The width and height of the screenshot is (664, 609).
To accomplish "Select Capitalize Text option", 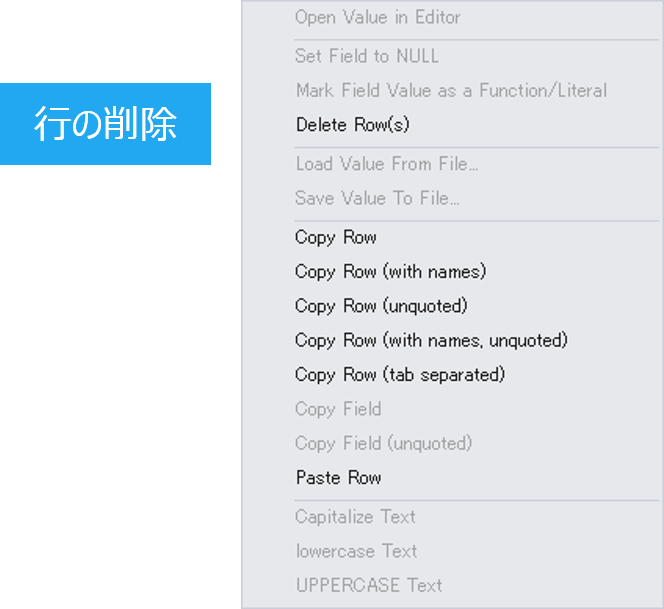I will pyautogui.click(x=451, y=517).
